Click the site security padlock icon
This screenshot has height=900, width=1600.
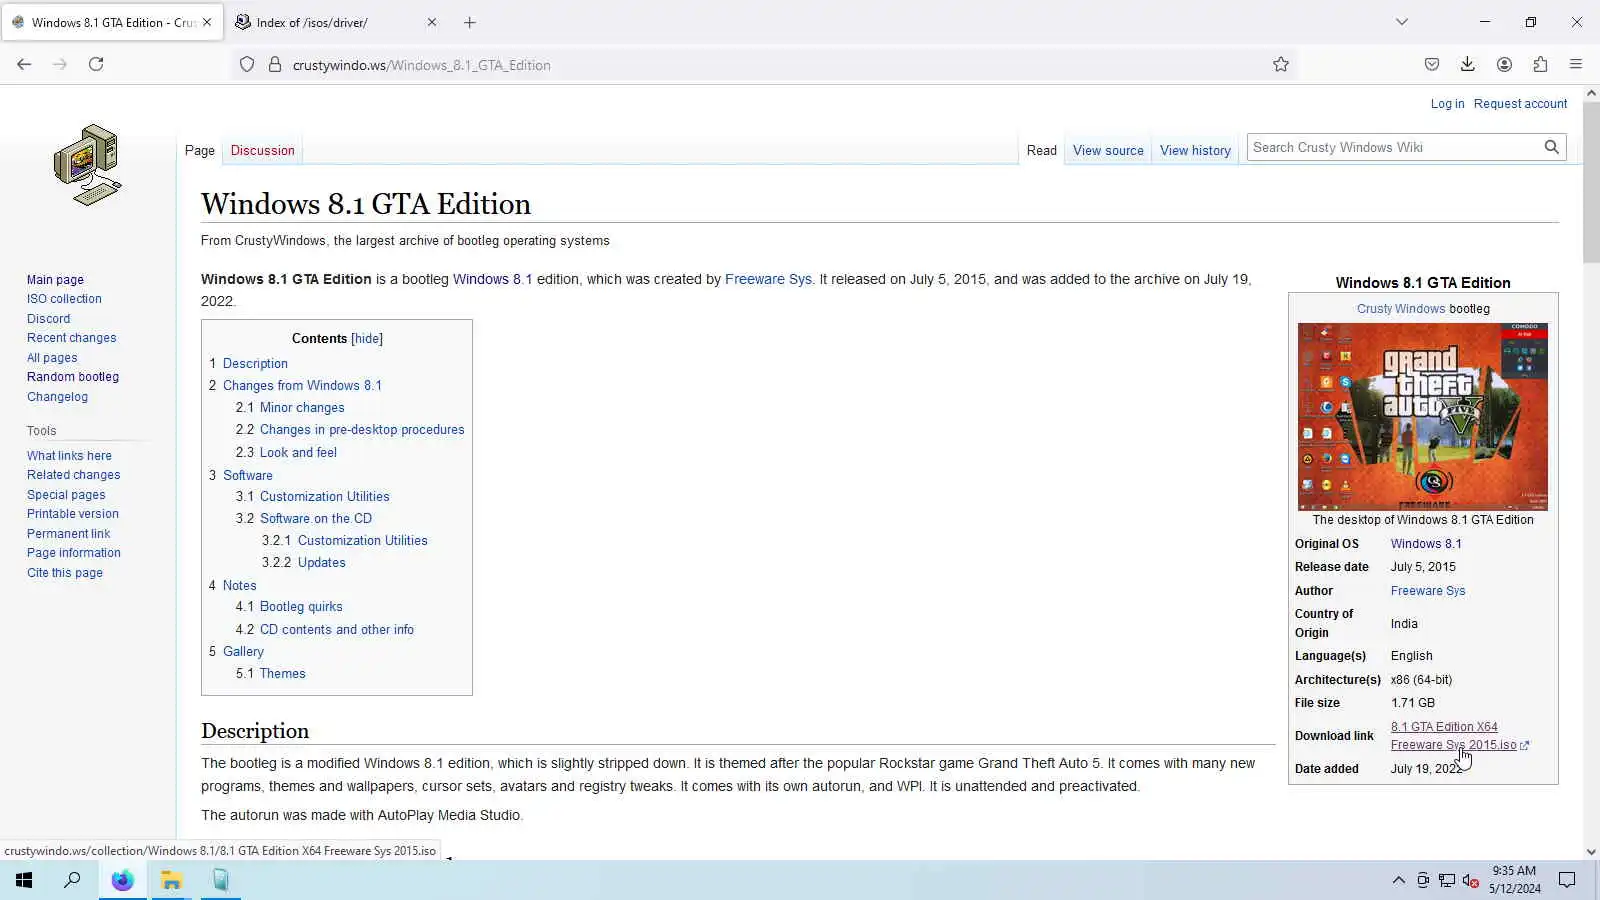tap(275, 65)
